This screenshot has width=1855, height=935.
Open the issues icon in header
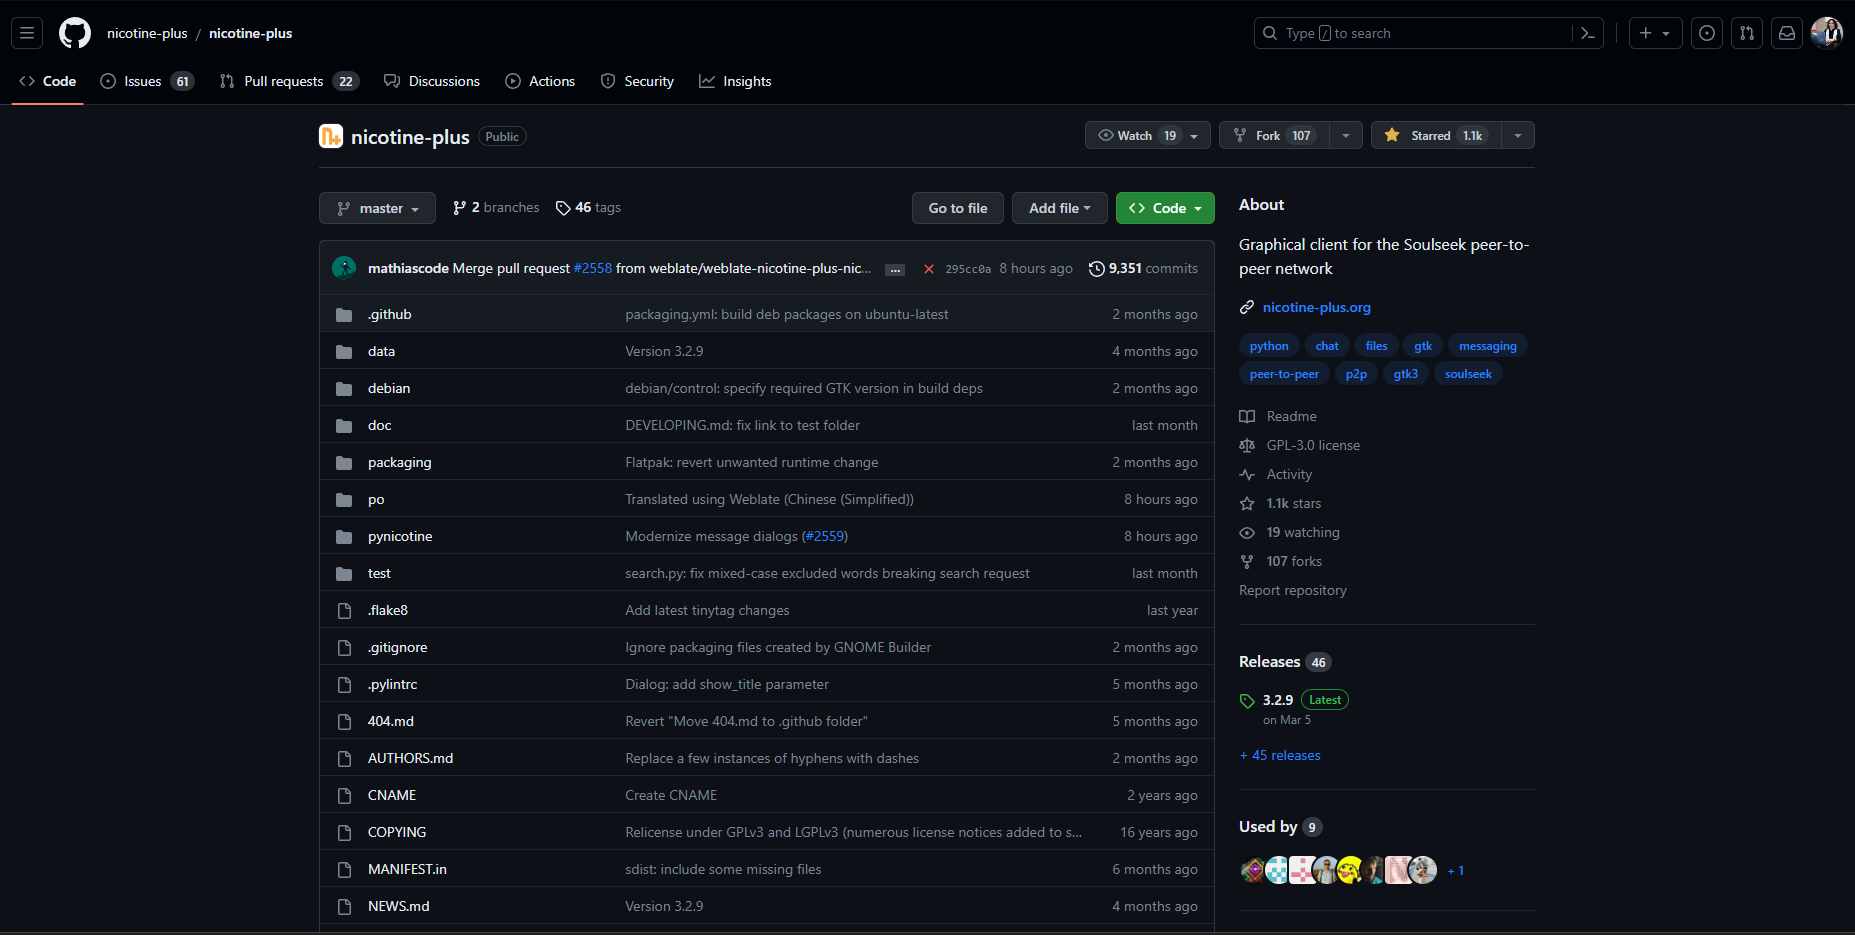pyautogui.click(x=1707, y=33)
